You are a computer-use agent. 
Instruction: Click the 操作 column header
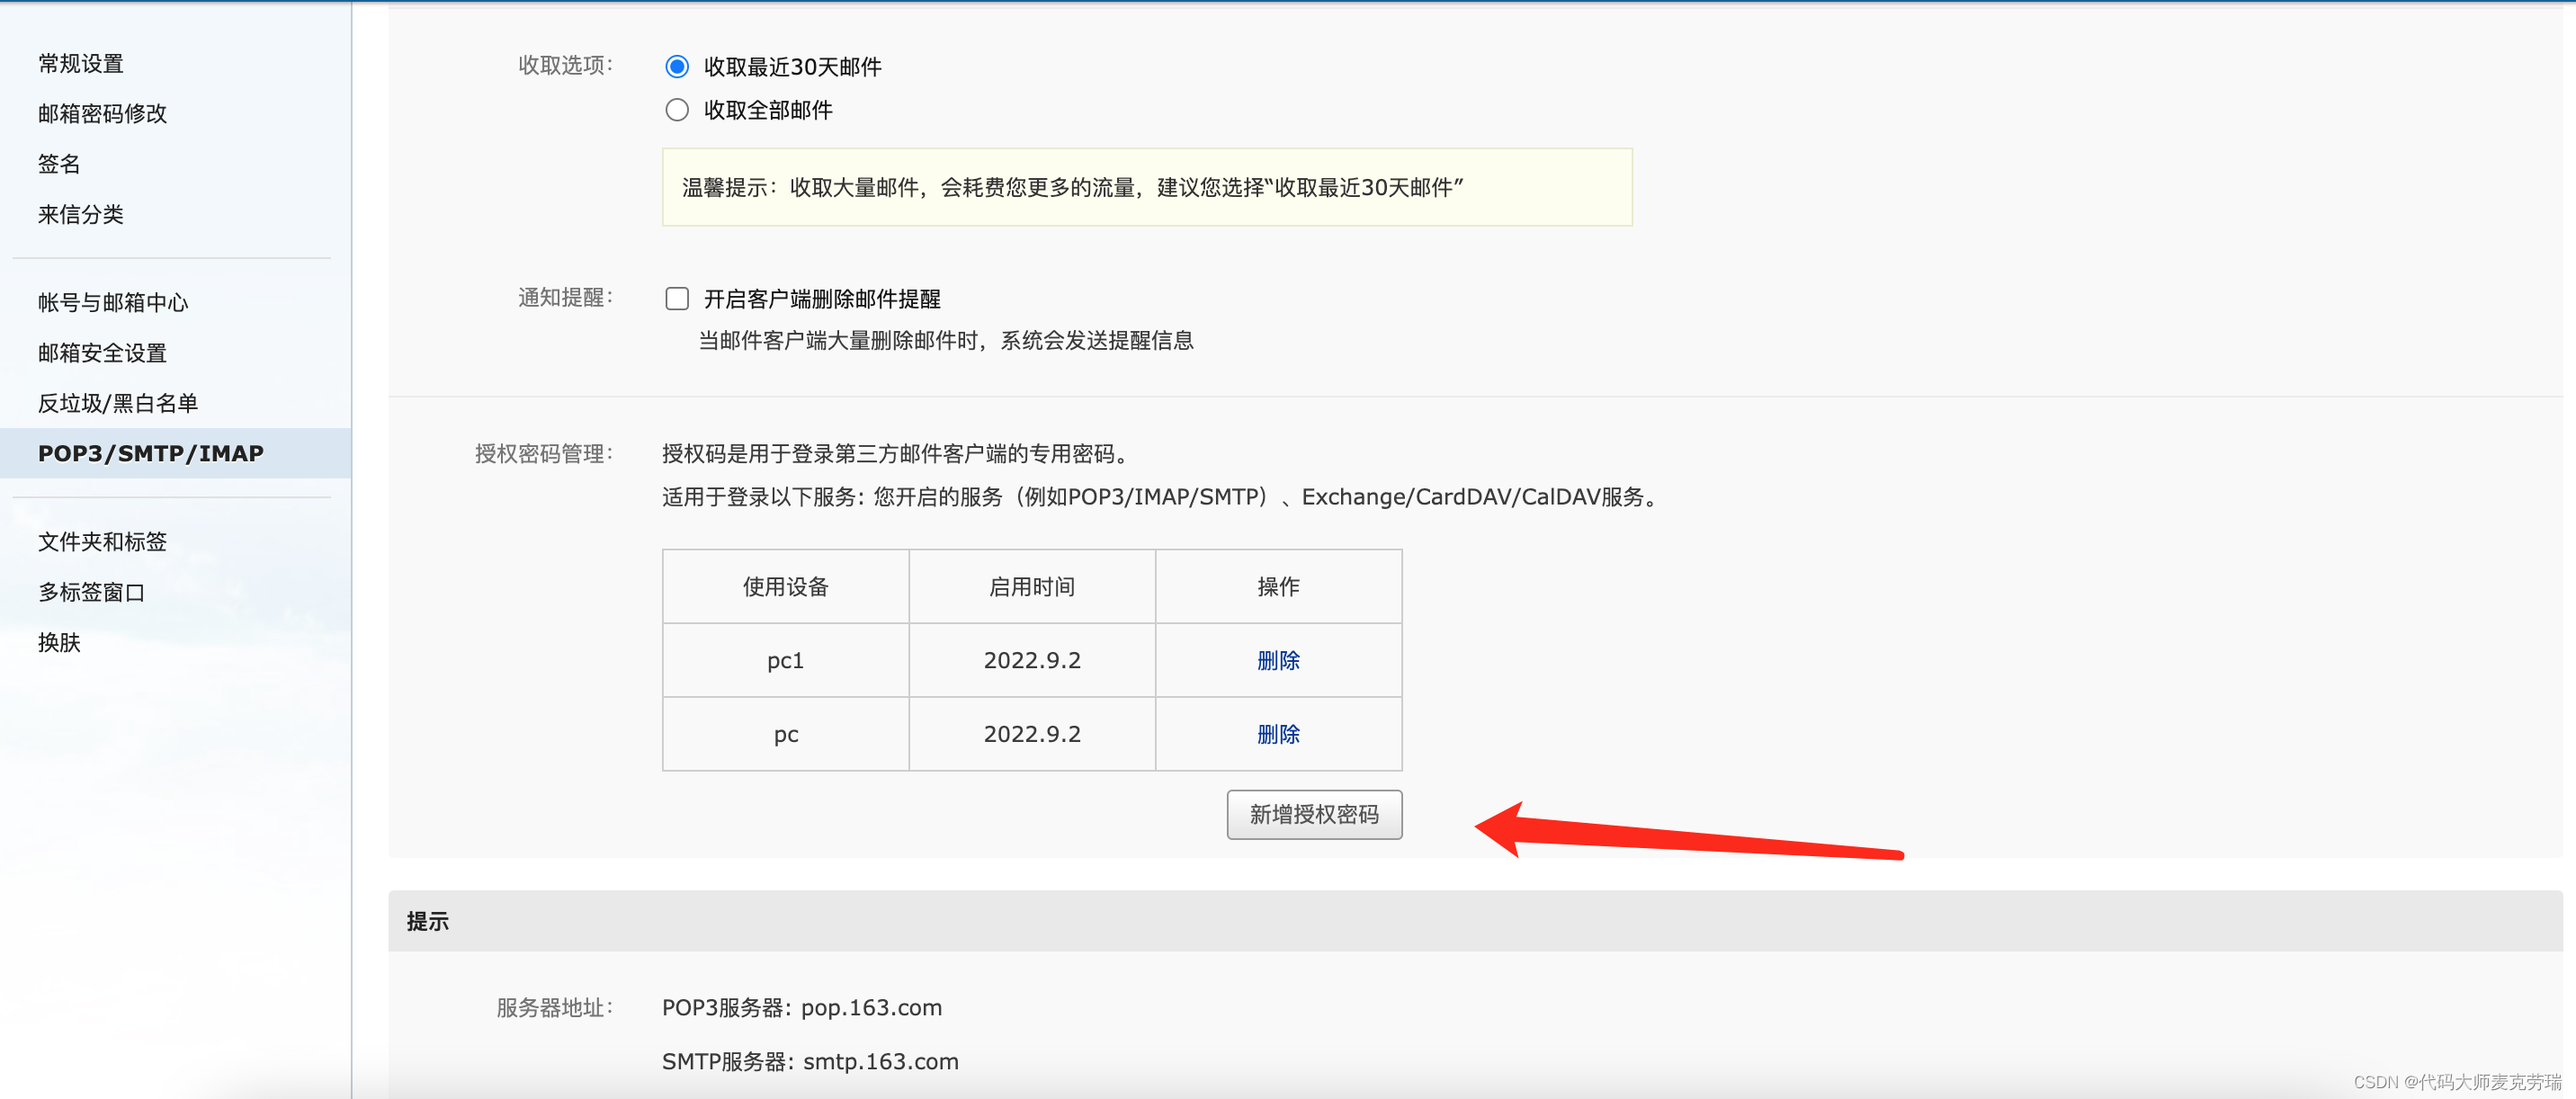tap(1278, 586)
